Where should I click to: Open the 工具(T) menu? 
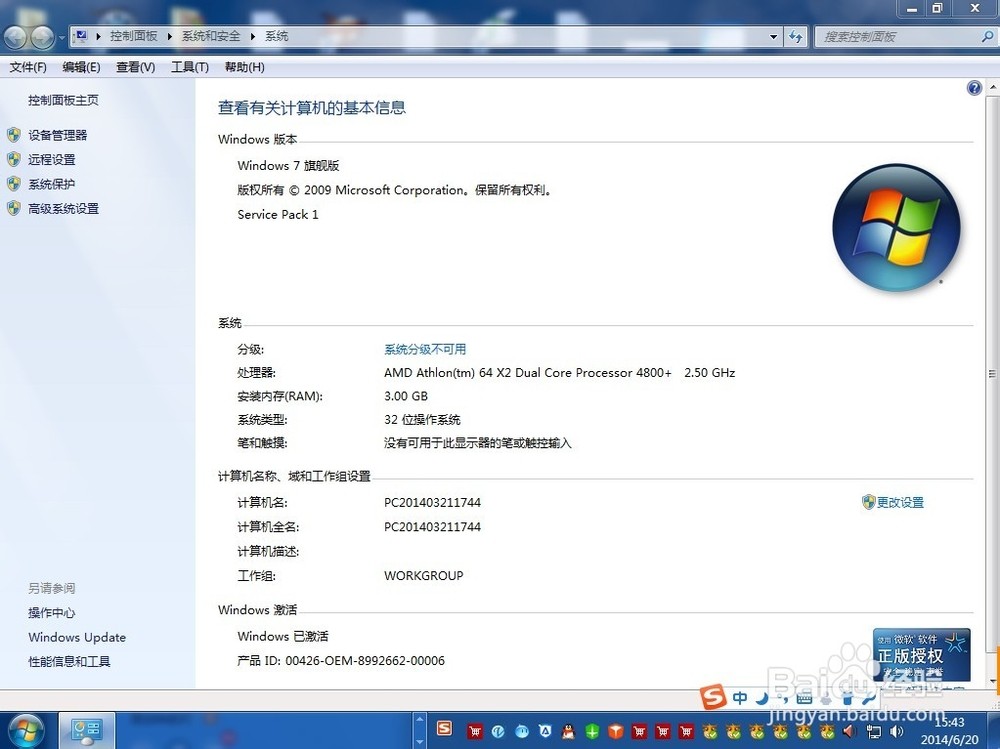190,67
